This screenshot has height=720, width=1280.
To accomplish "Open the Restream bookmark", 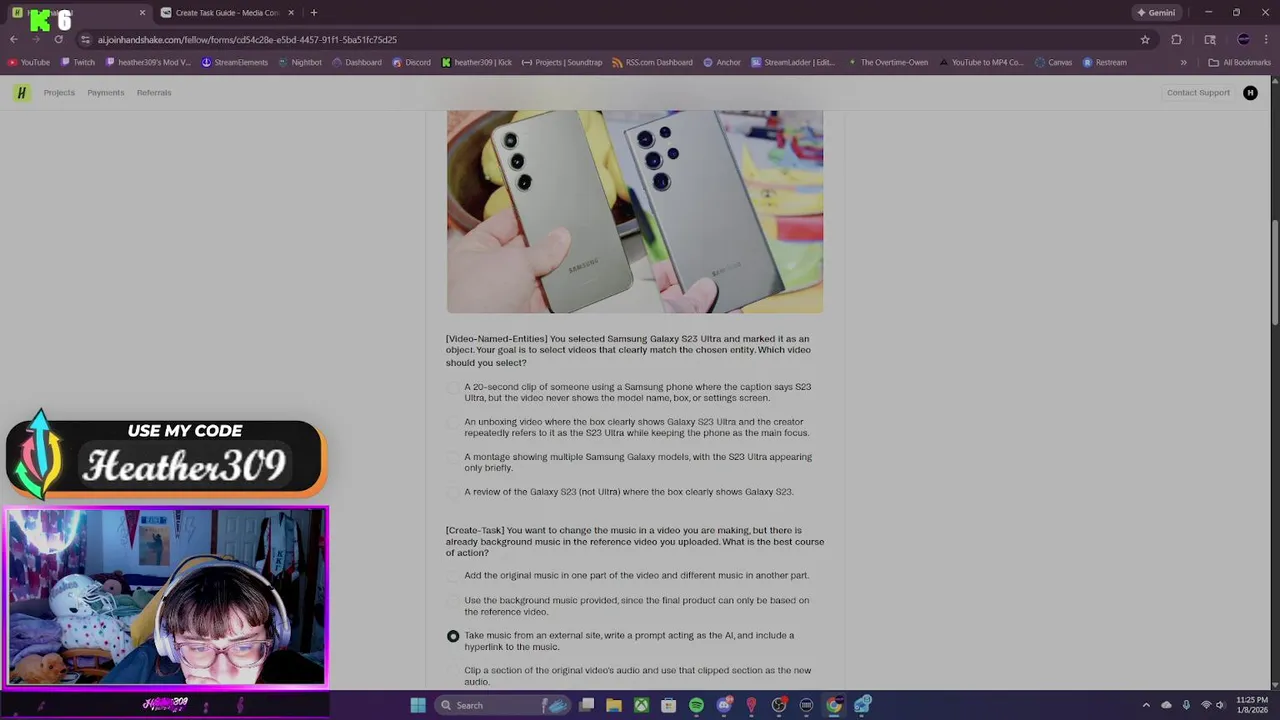I will tap(1104, 62).
